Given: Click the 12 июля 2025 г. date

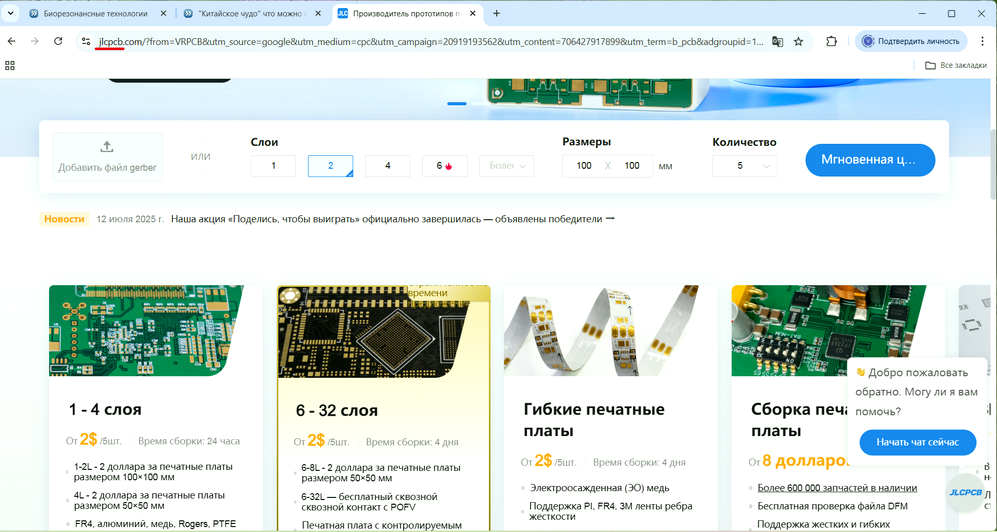Looking at the screenshot, I should point(130,219).
